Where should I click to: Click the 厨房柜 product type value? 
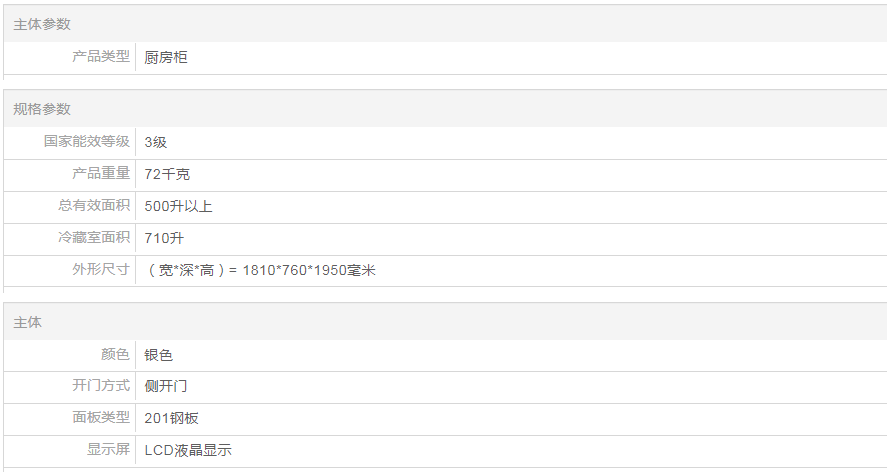(166, 57)
